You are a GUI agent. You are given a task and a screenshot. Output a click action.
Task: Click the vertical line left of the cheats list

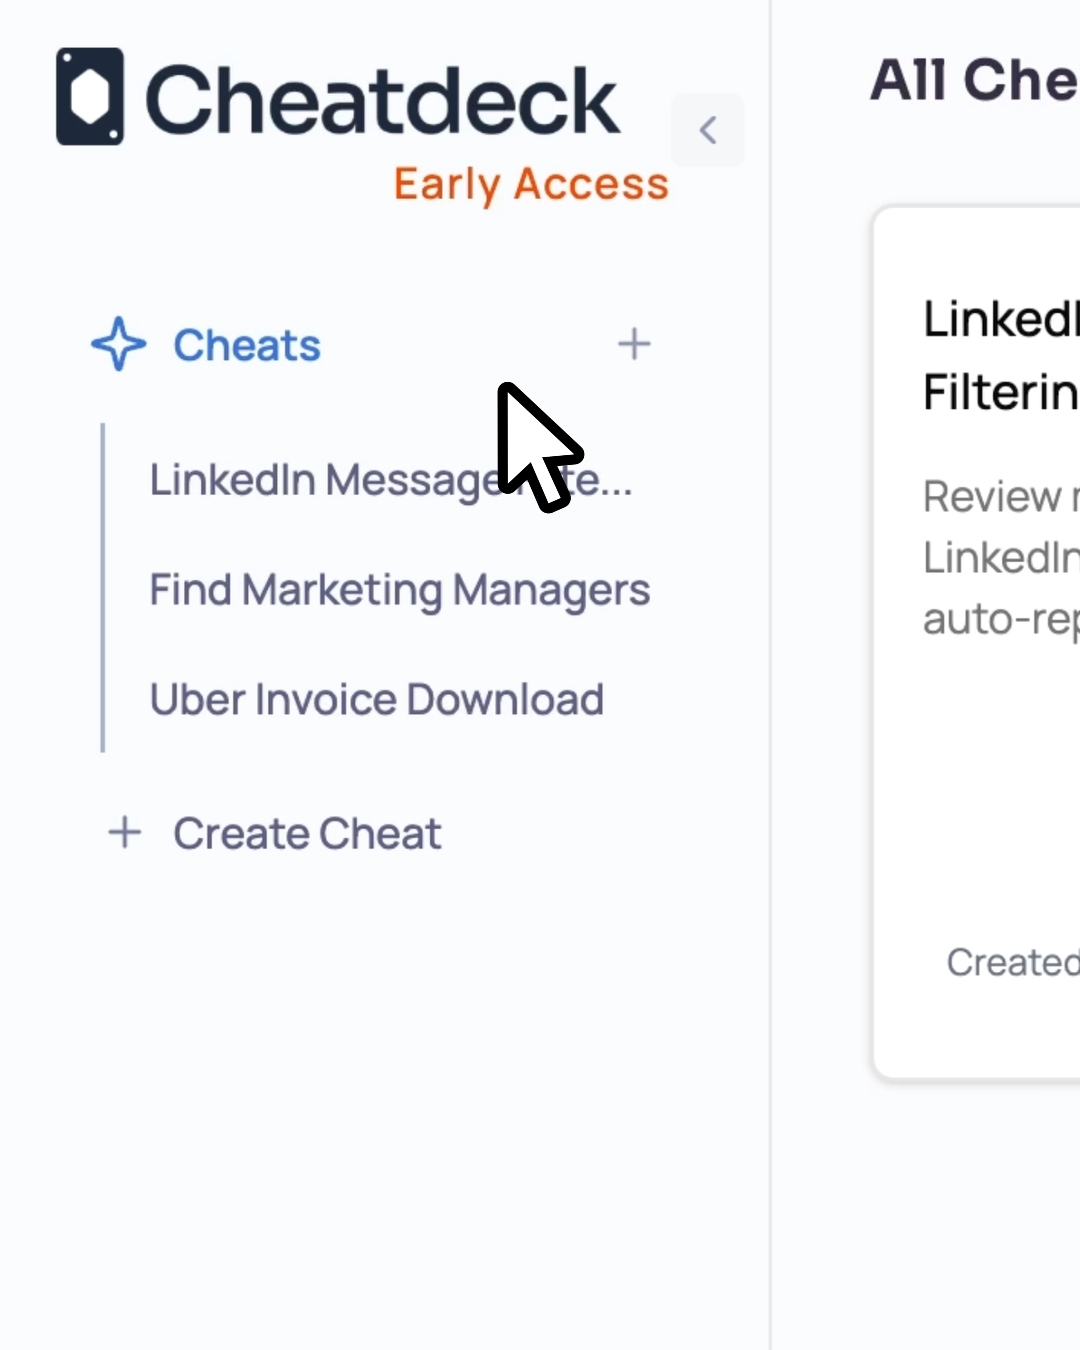coord(103,588)
